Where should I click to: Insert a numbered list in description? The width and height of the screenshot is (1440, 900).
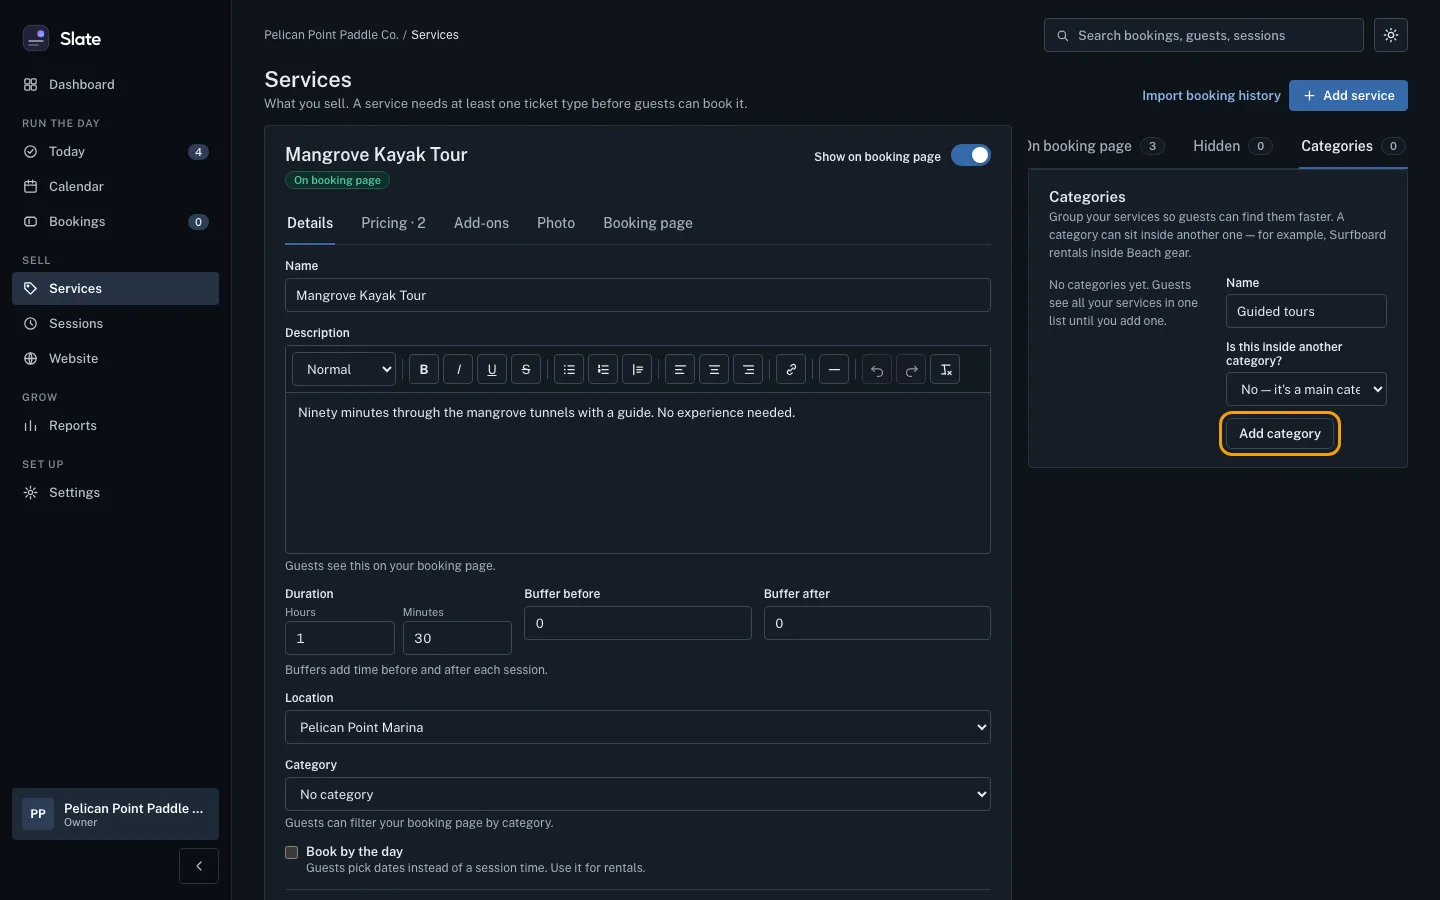tap(603, 370)
